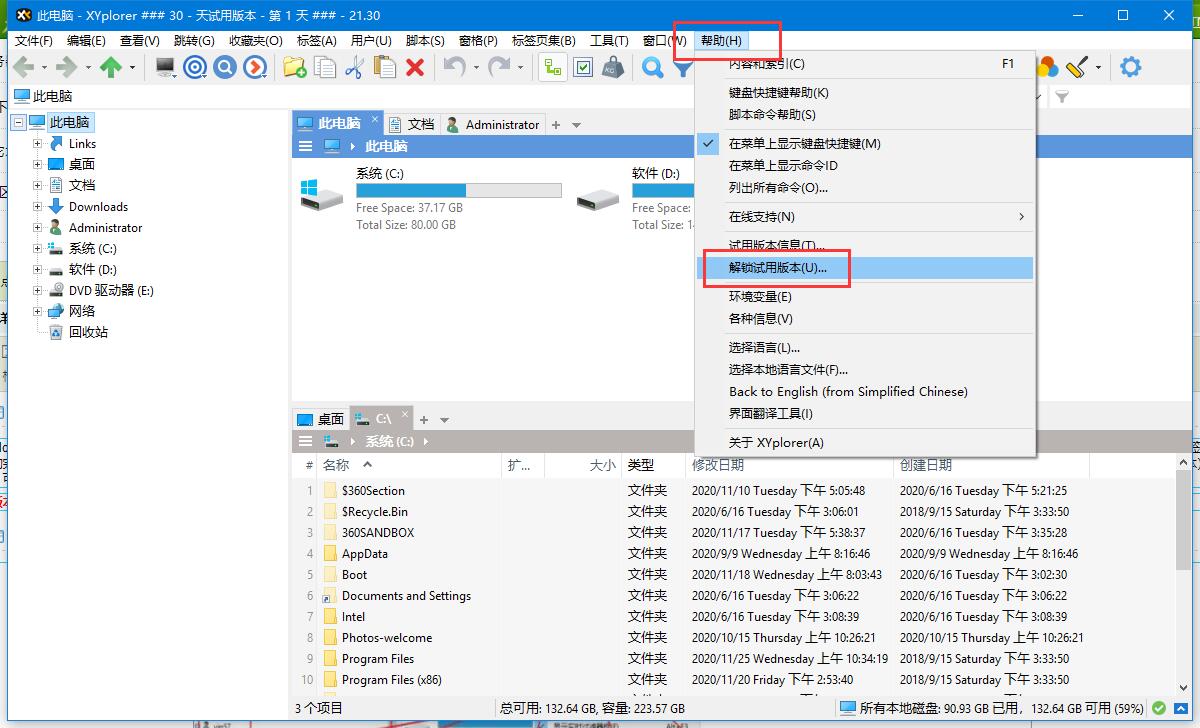
Task: Click the blue funnel filter toolbar icon
Action: click(x=683, y=69)
